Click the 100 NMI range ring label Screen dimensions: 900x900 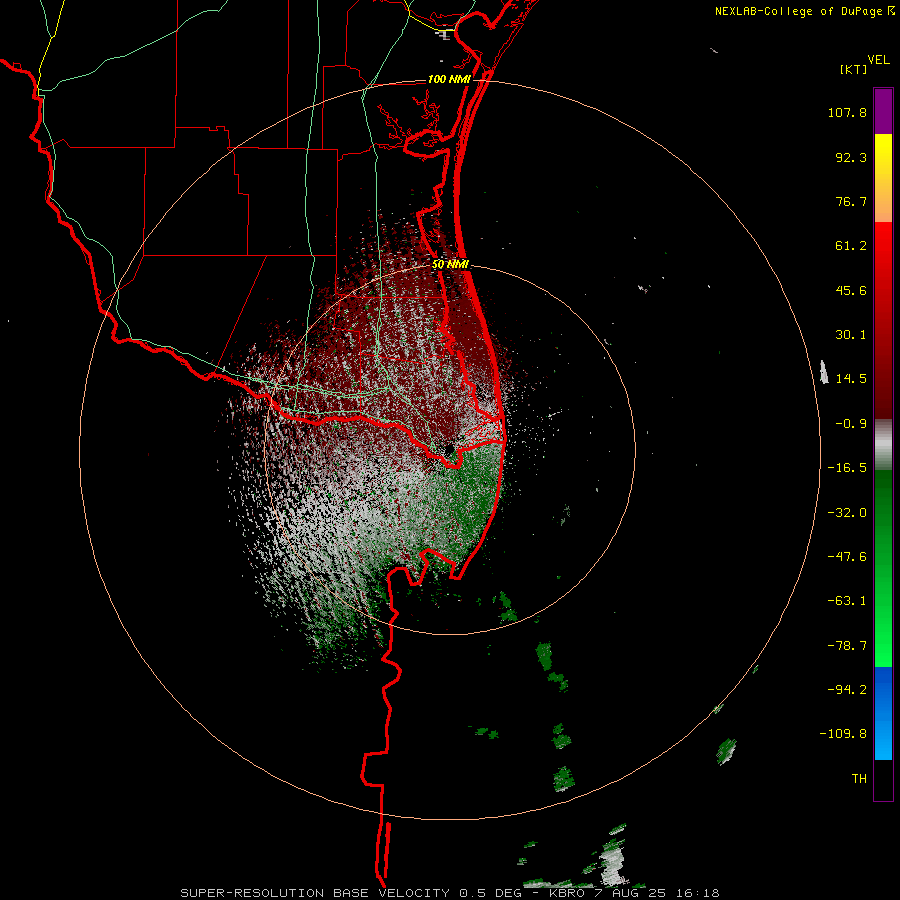point(449,79)
